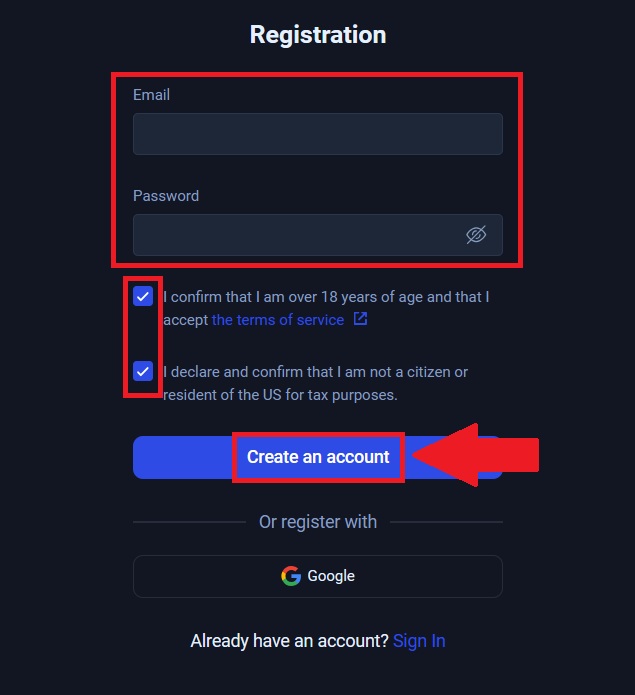Click the Google logo icon
Viewport: 635px width, 695px height.
click(x=291, y=576)
